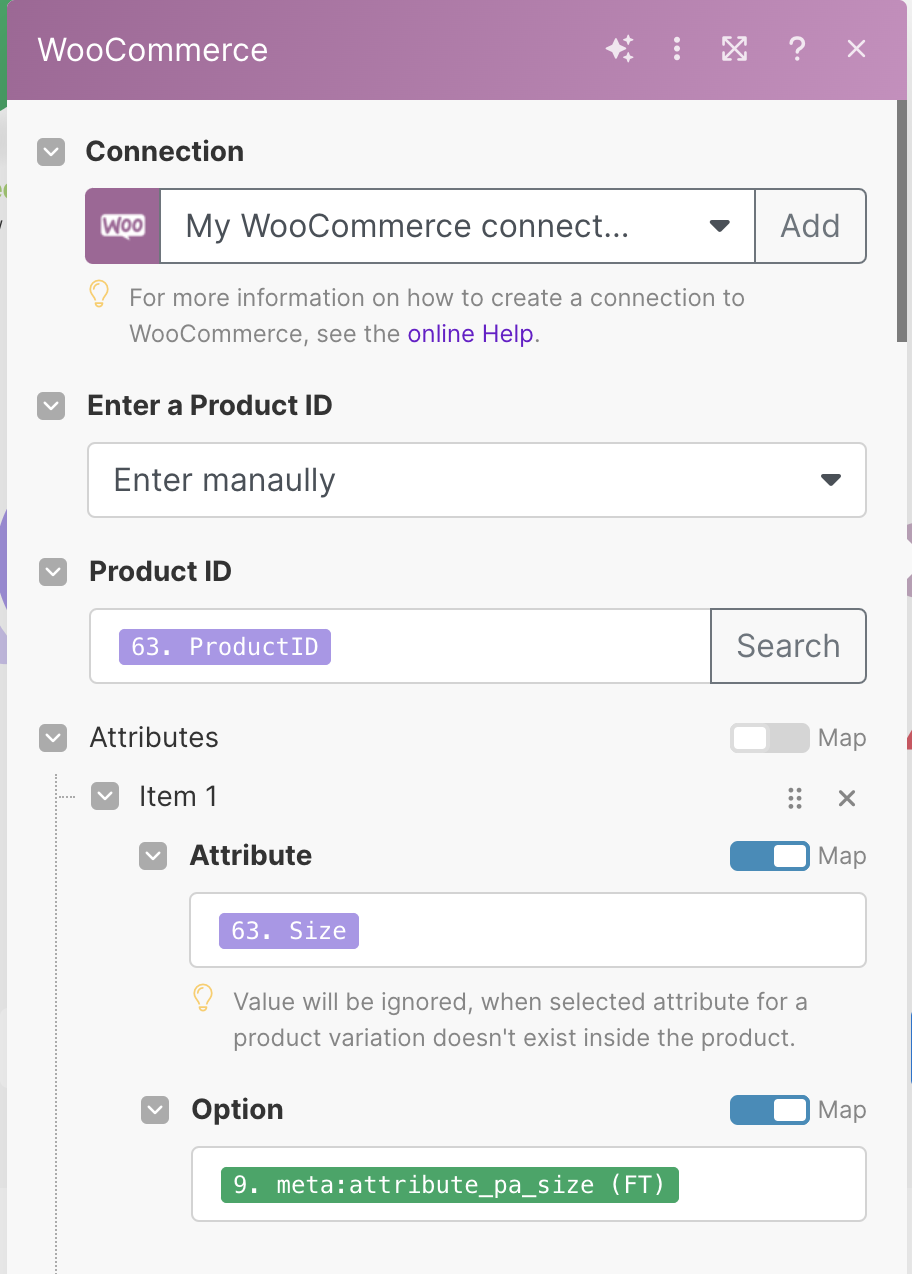Expand the panel with the fullscreen icon
Image resolution: width=912 pixels, height=1274 pixels.
tap(735, 49)
